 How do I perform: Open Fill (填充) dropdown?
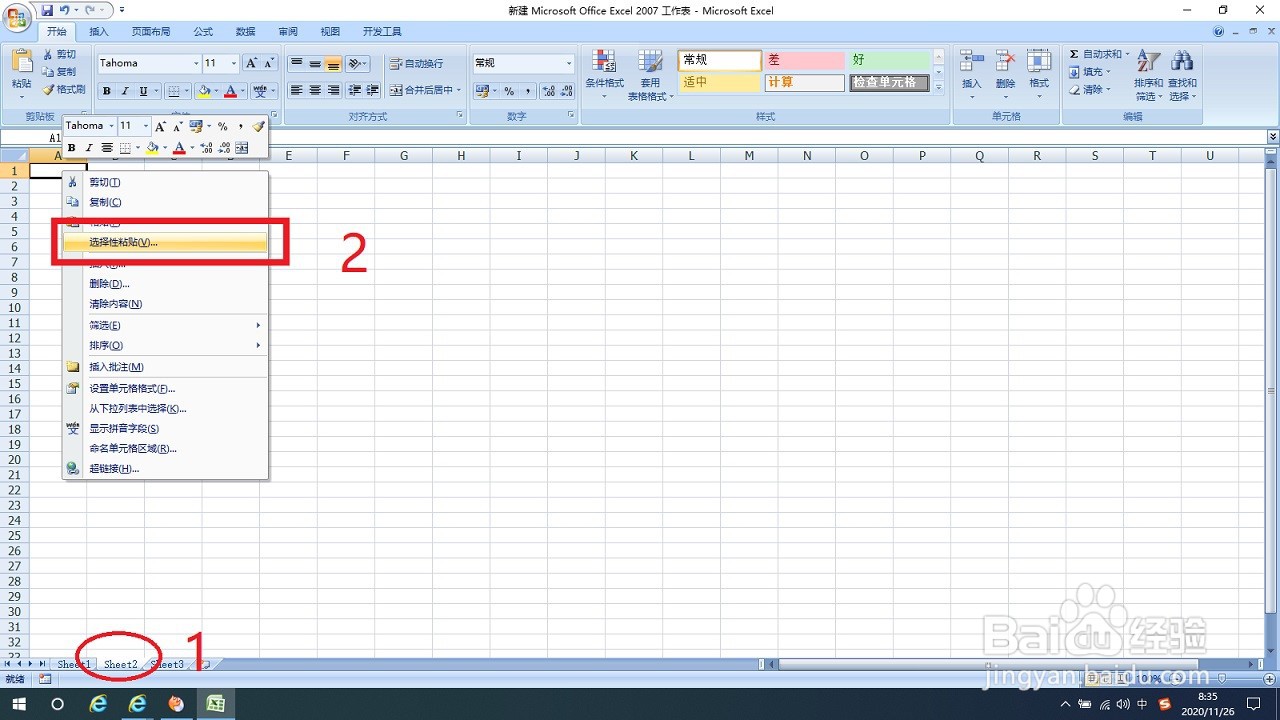tap(1090, 72)
